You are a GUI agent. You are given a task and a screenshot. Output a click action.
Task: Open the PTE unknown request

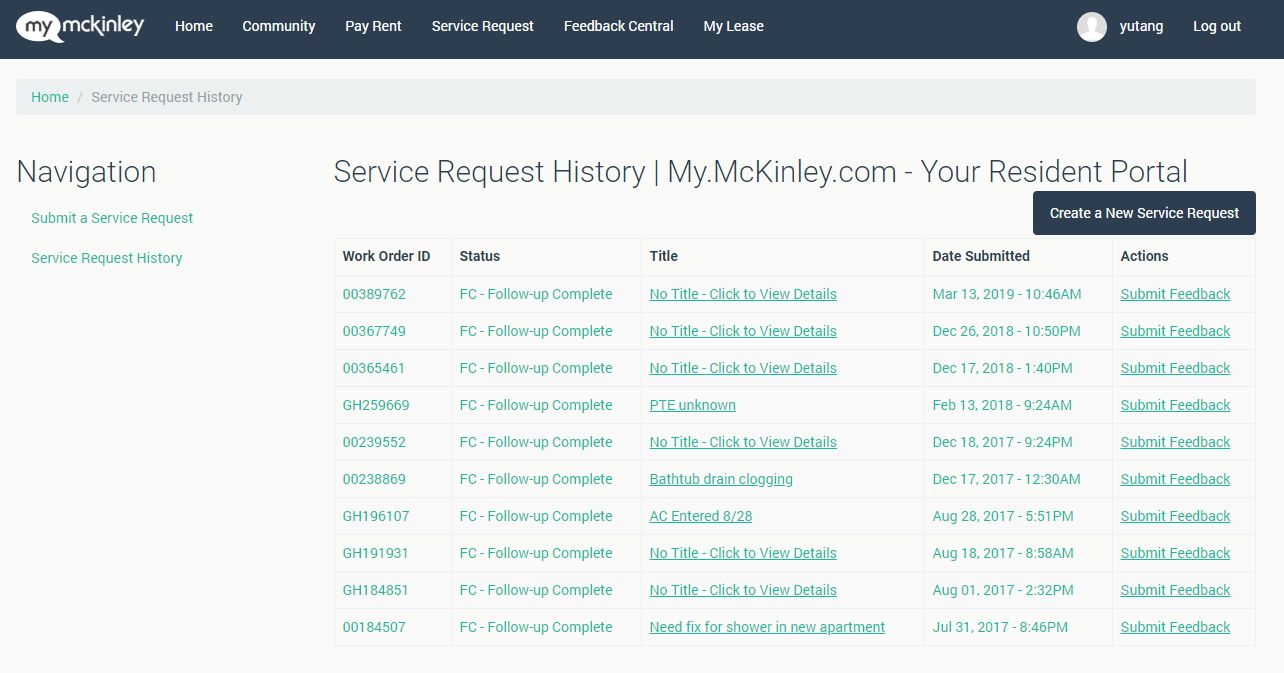(693, 405)
